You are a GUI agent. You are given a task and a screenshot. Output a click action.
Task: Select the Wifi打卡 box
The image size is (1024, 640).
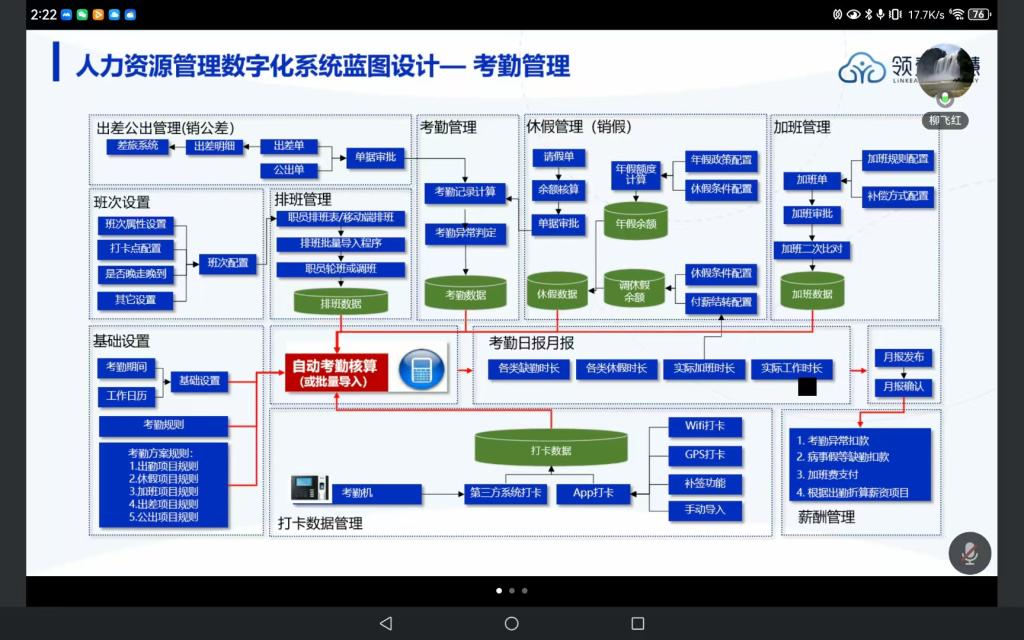pos(706,426)
